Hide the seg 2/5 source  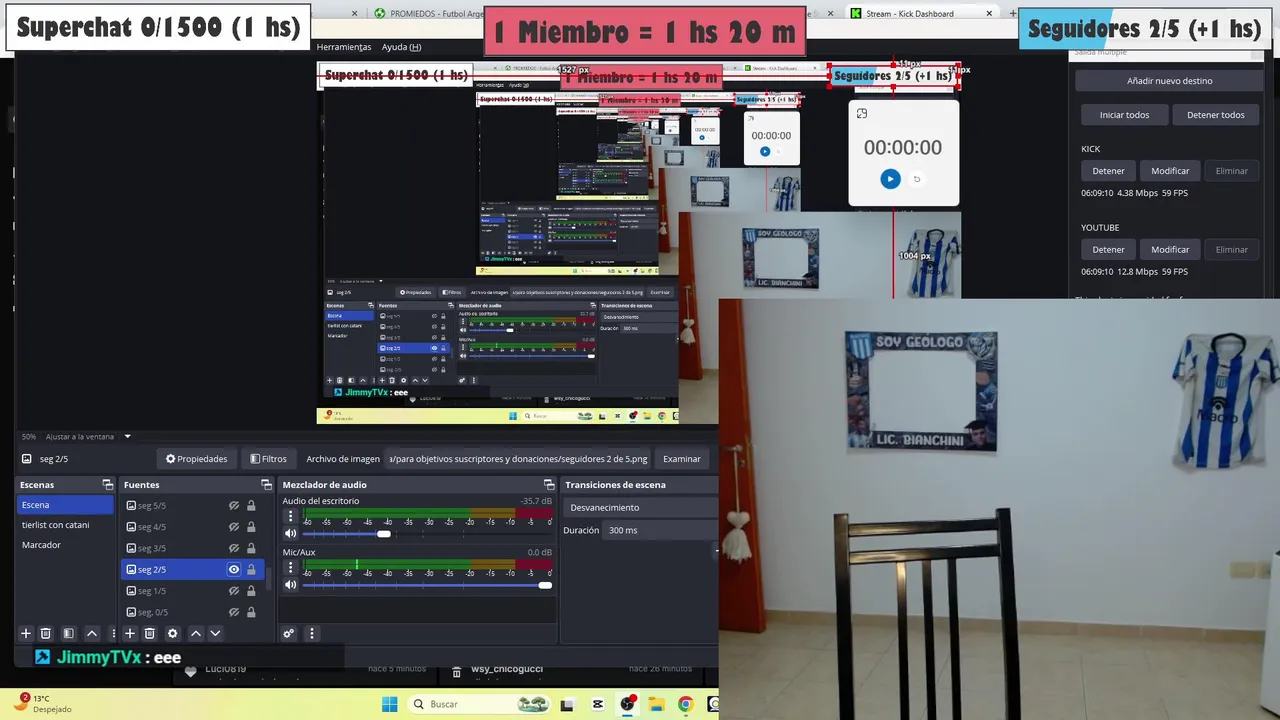pos(234,569)
